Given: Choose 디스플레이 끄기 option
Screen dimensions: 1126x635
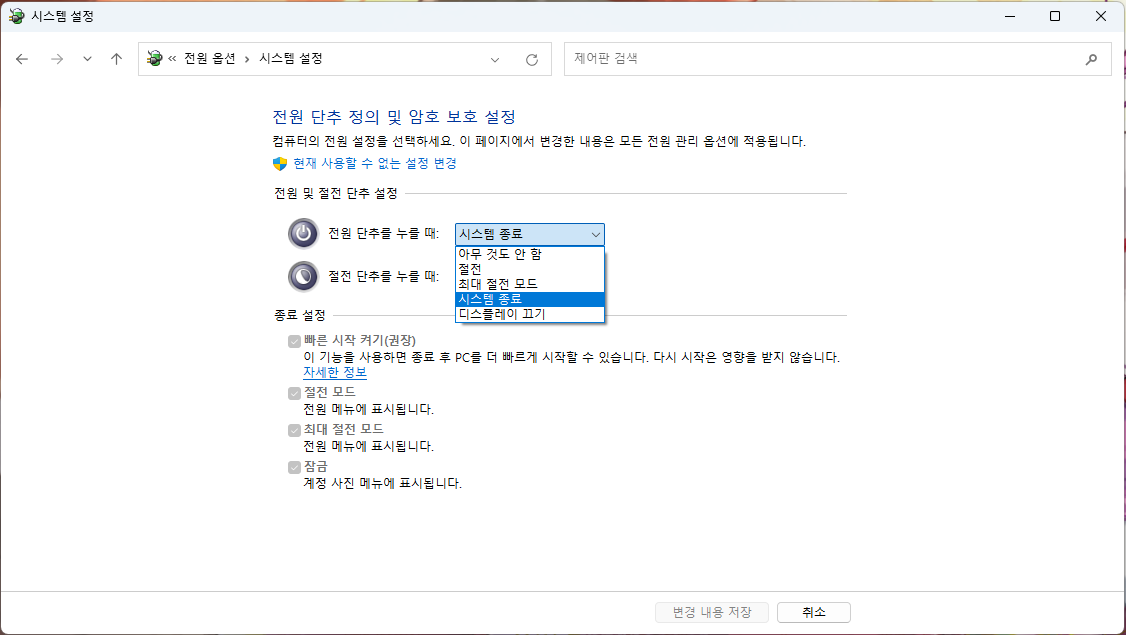Looking at the screenshot, I should click(501, 314).
